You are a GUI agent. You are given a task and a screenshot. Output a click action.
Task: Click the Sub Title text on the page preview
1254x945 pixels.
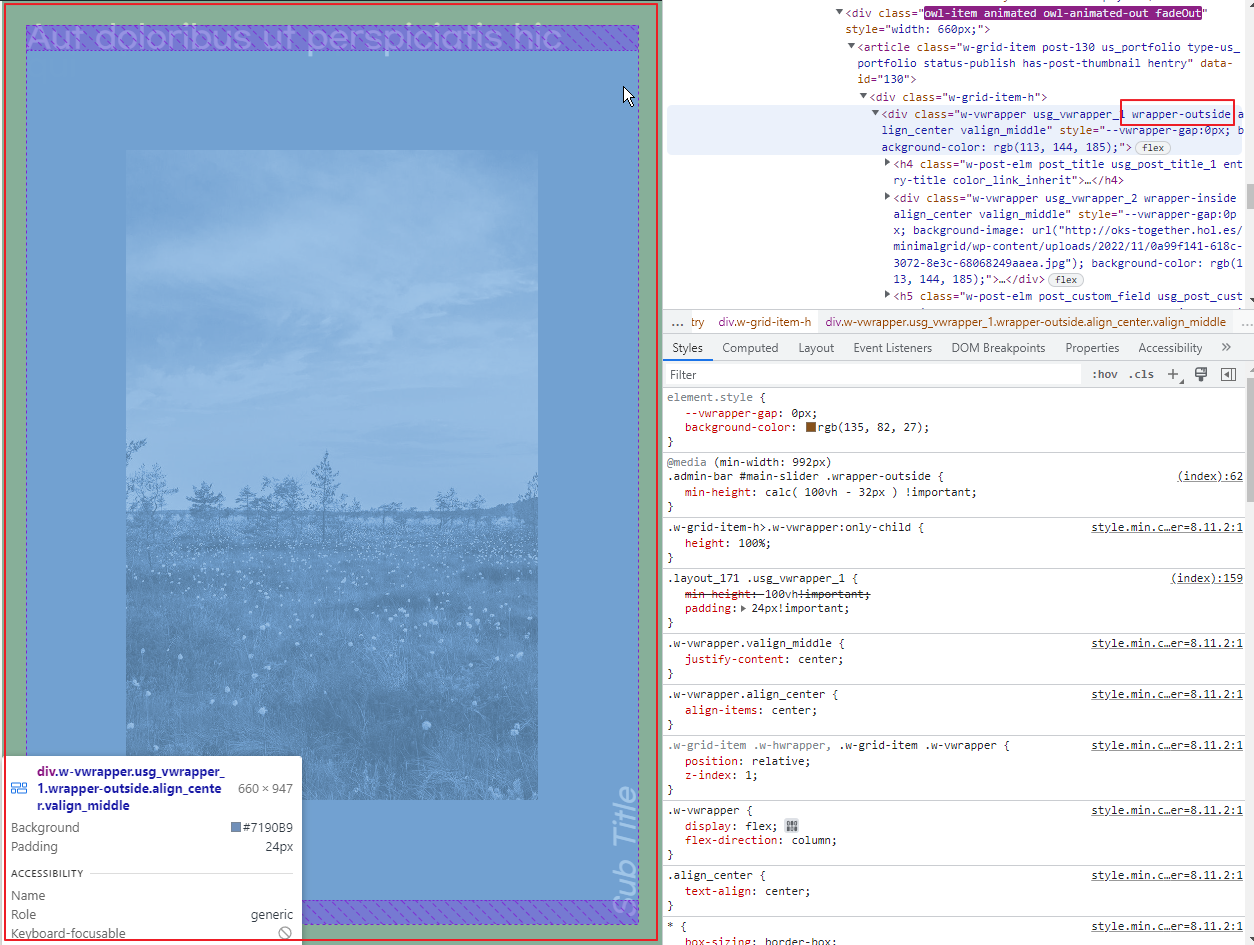pos(622,851)
